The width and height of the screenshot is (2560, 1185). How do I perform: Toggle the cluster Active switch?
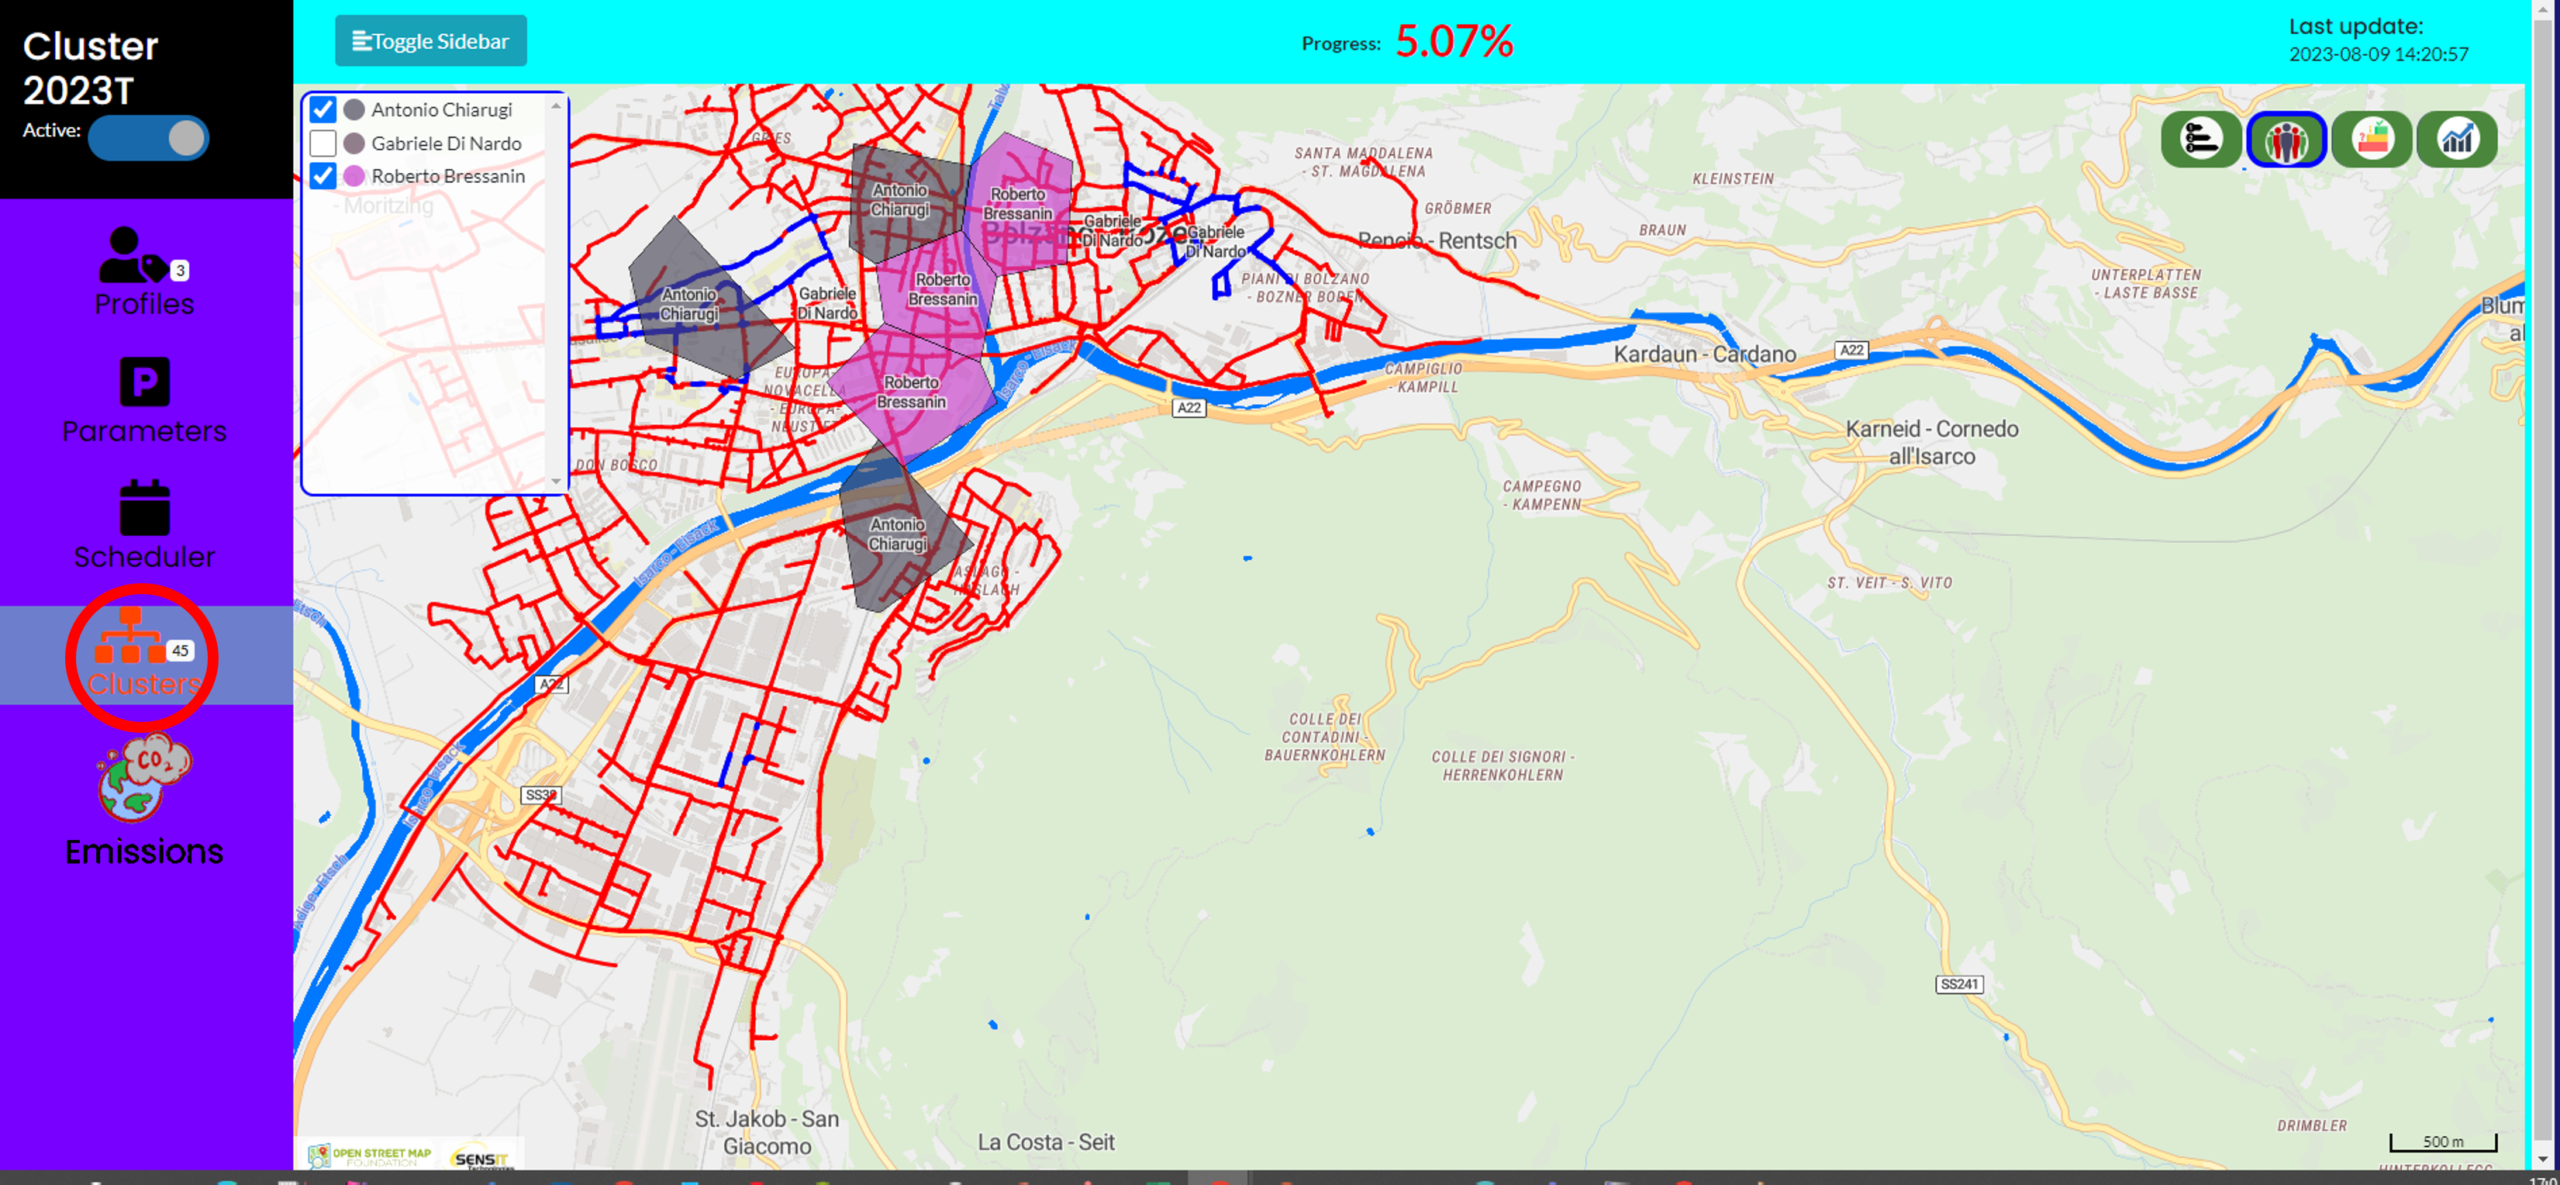tap(148, 138)
